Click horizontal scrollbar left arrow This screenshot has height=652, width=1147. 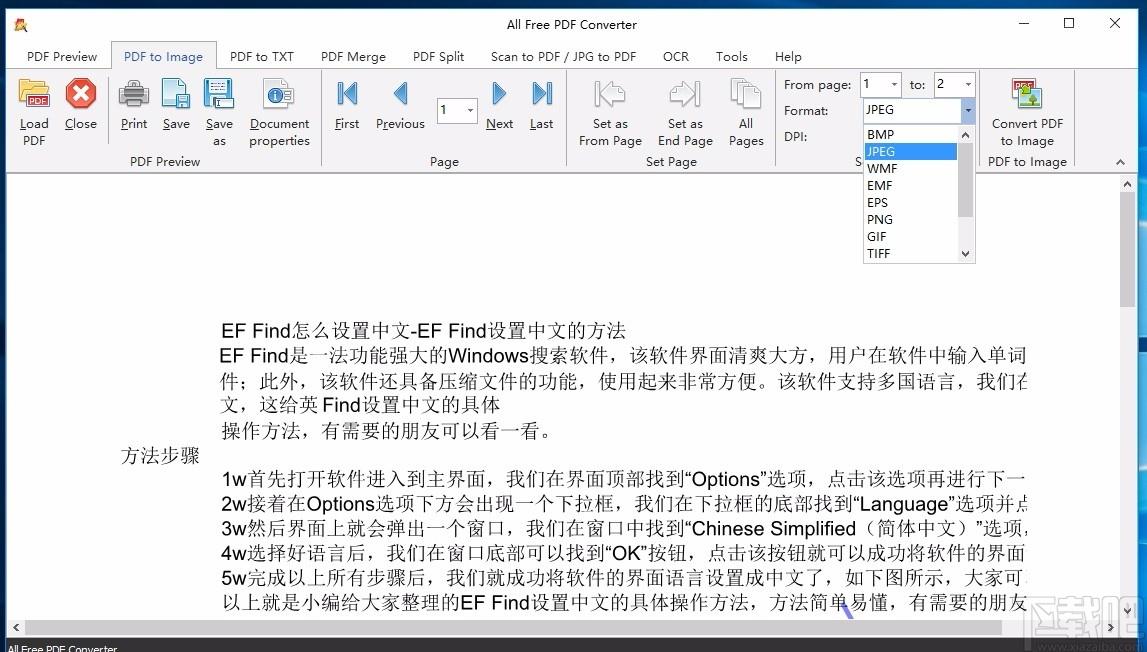(x=16, y=628)
